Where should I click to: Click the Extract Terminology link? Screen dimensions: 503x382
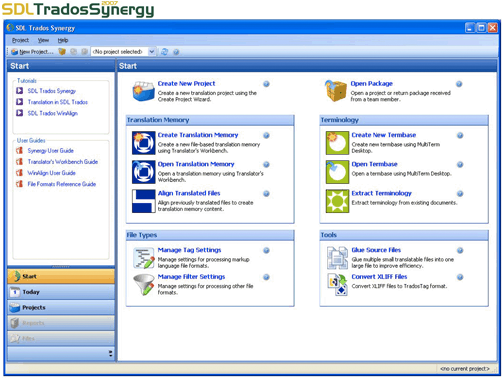coord(381,193)
